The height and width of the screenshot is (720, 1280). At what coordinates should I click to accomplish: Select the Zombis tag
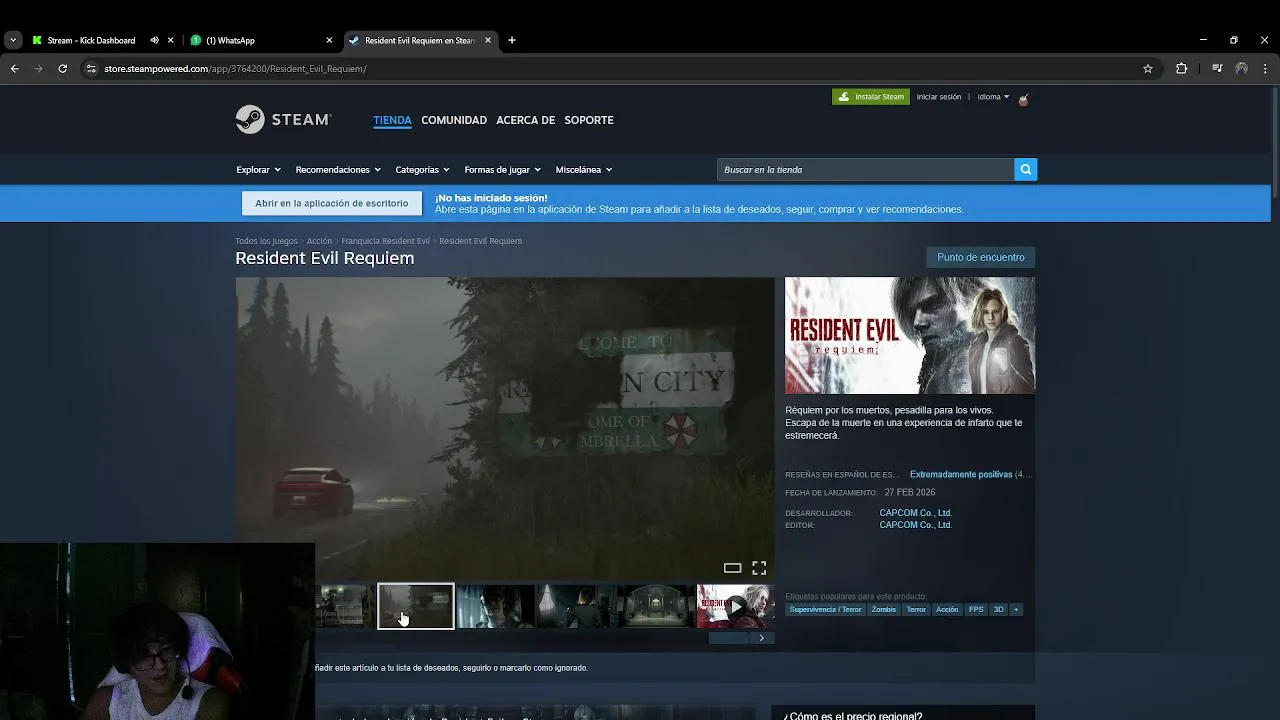coord(883,609)
